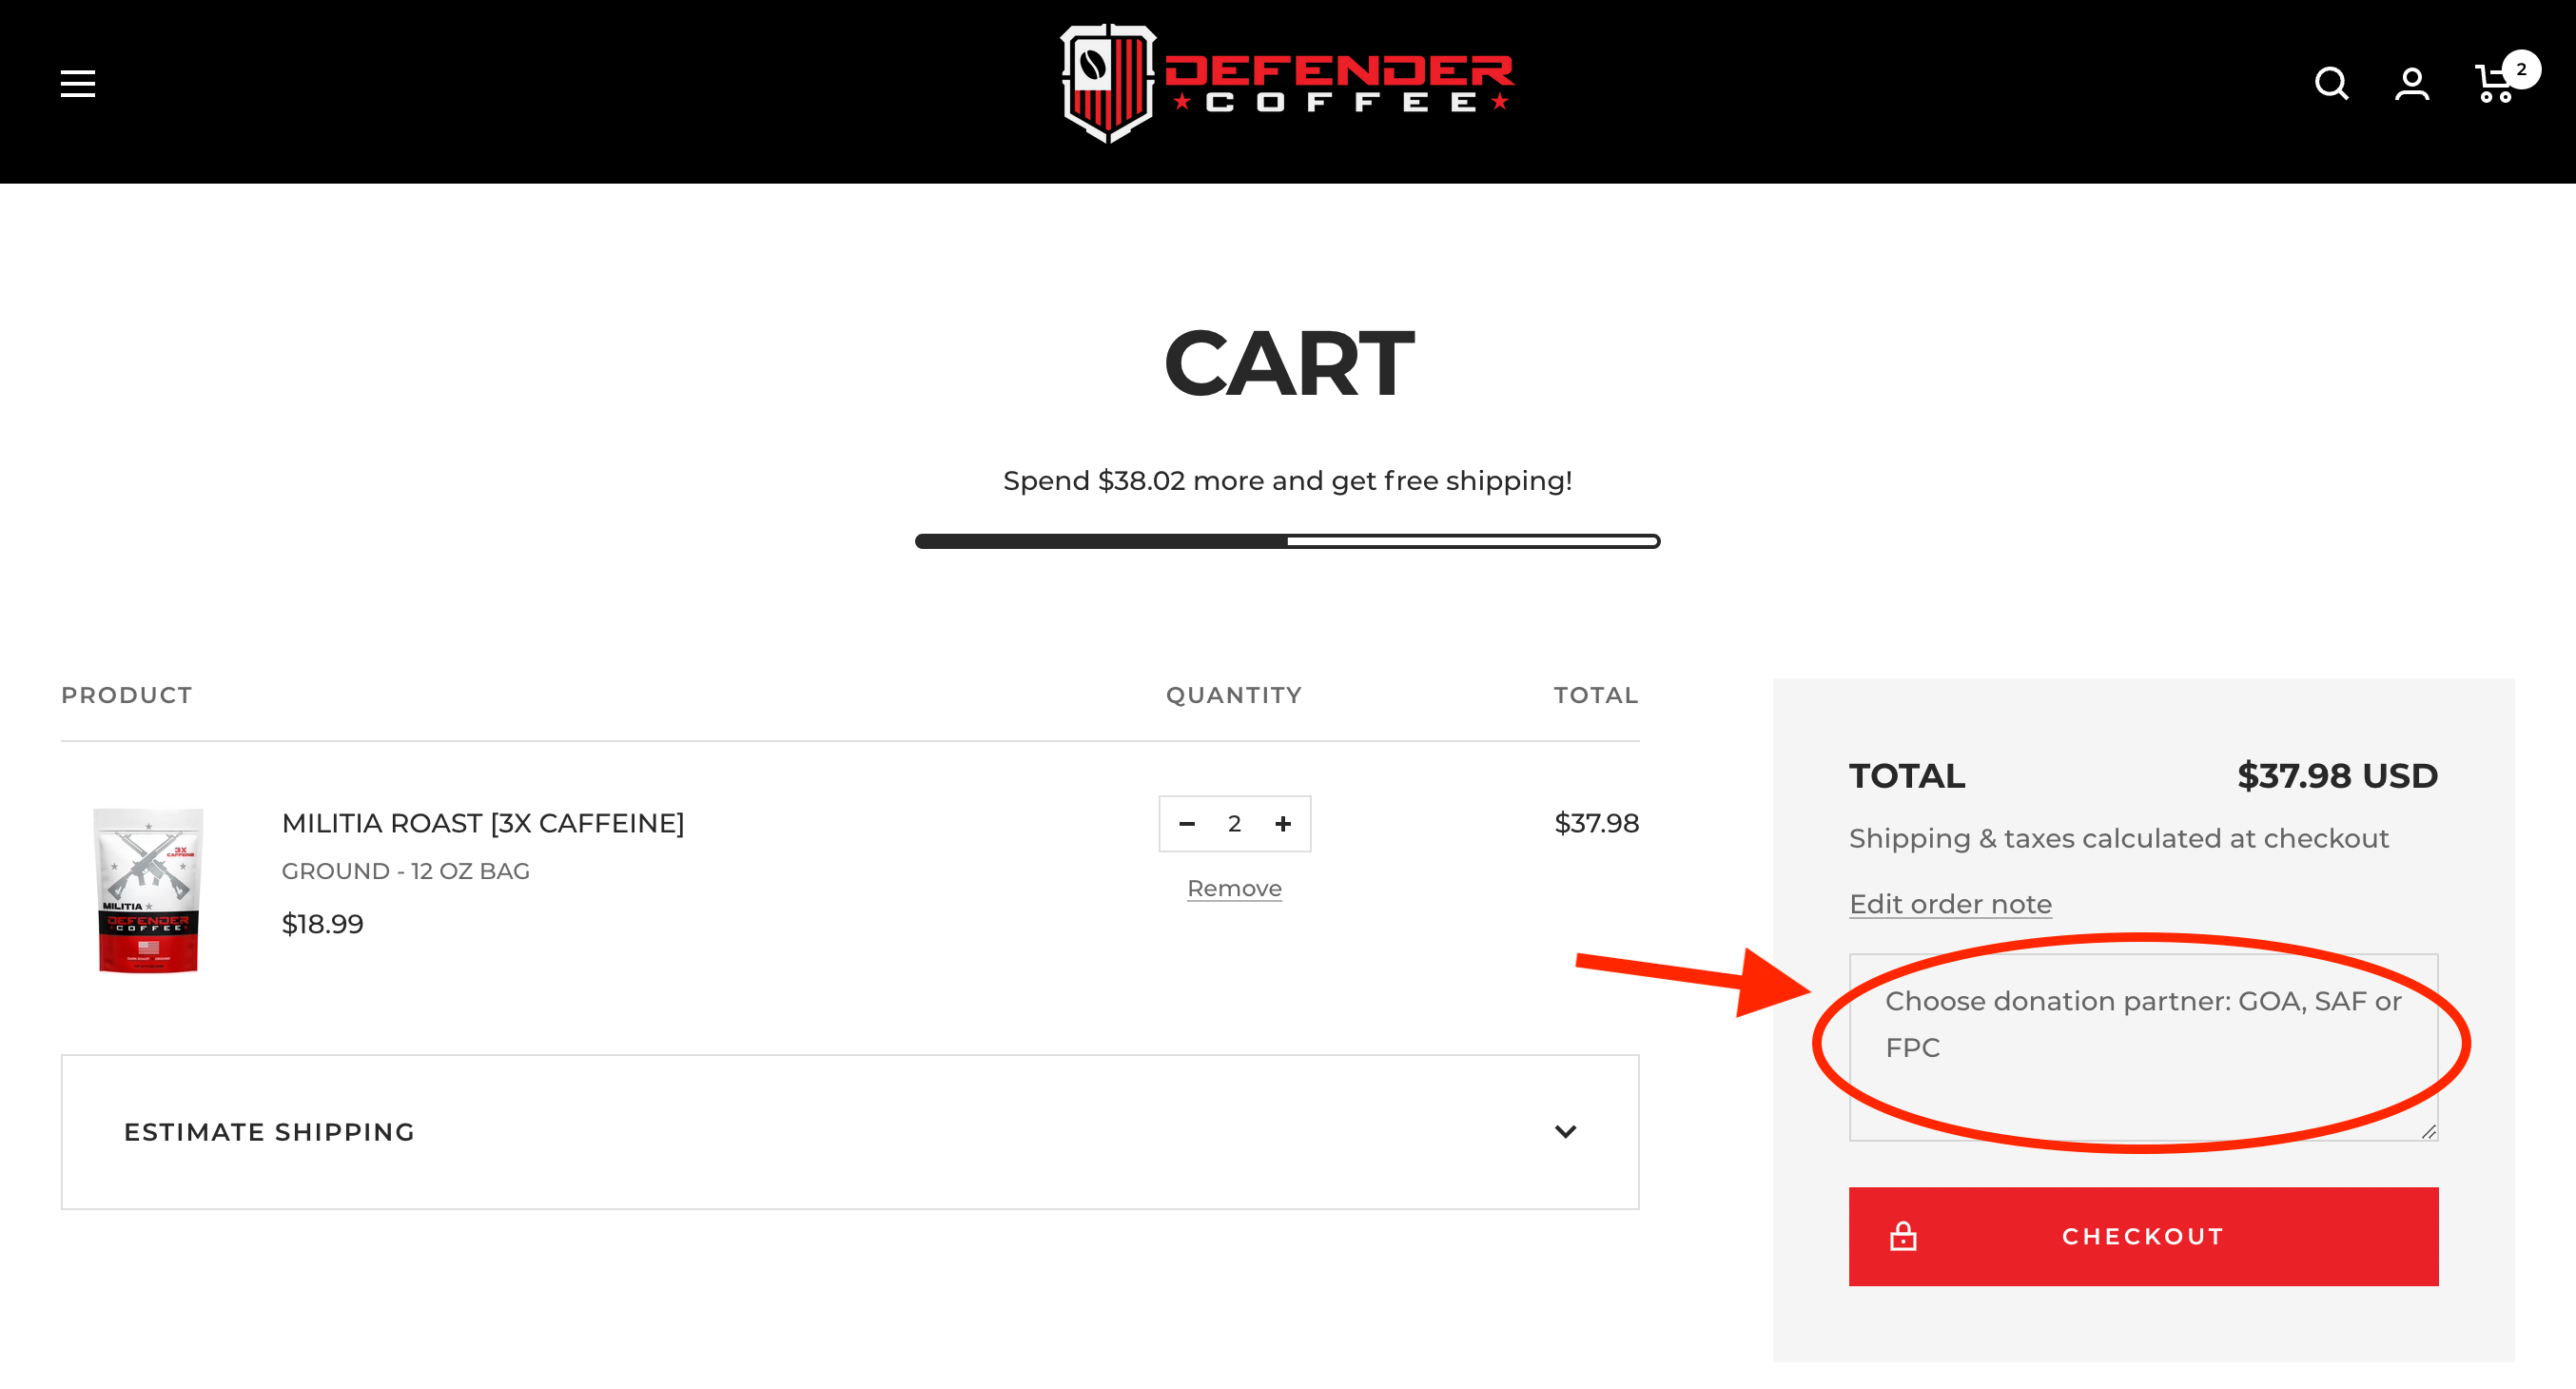This screenshot has width=2576, height=1389.
Task: Click the free shipping progress bar
Action: 1287,541
